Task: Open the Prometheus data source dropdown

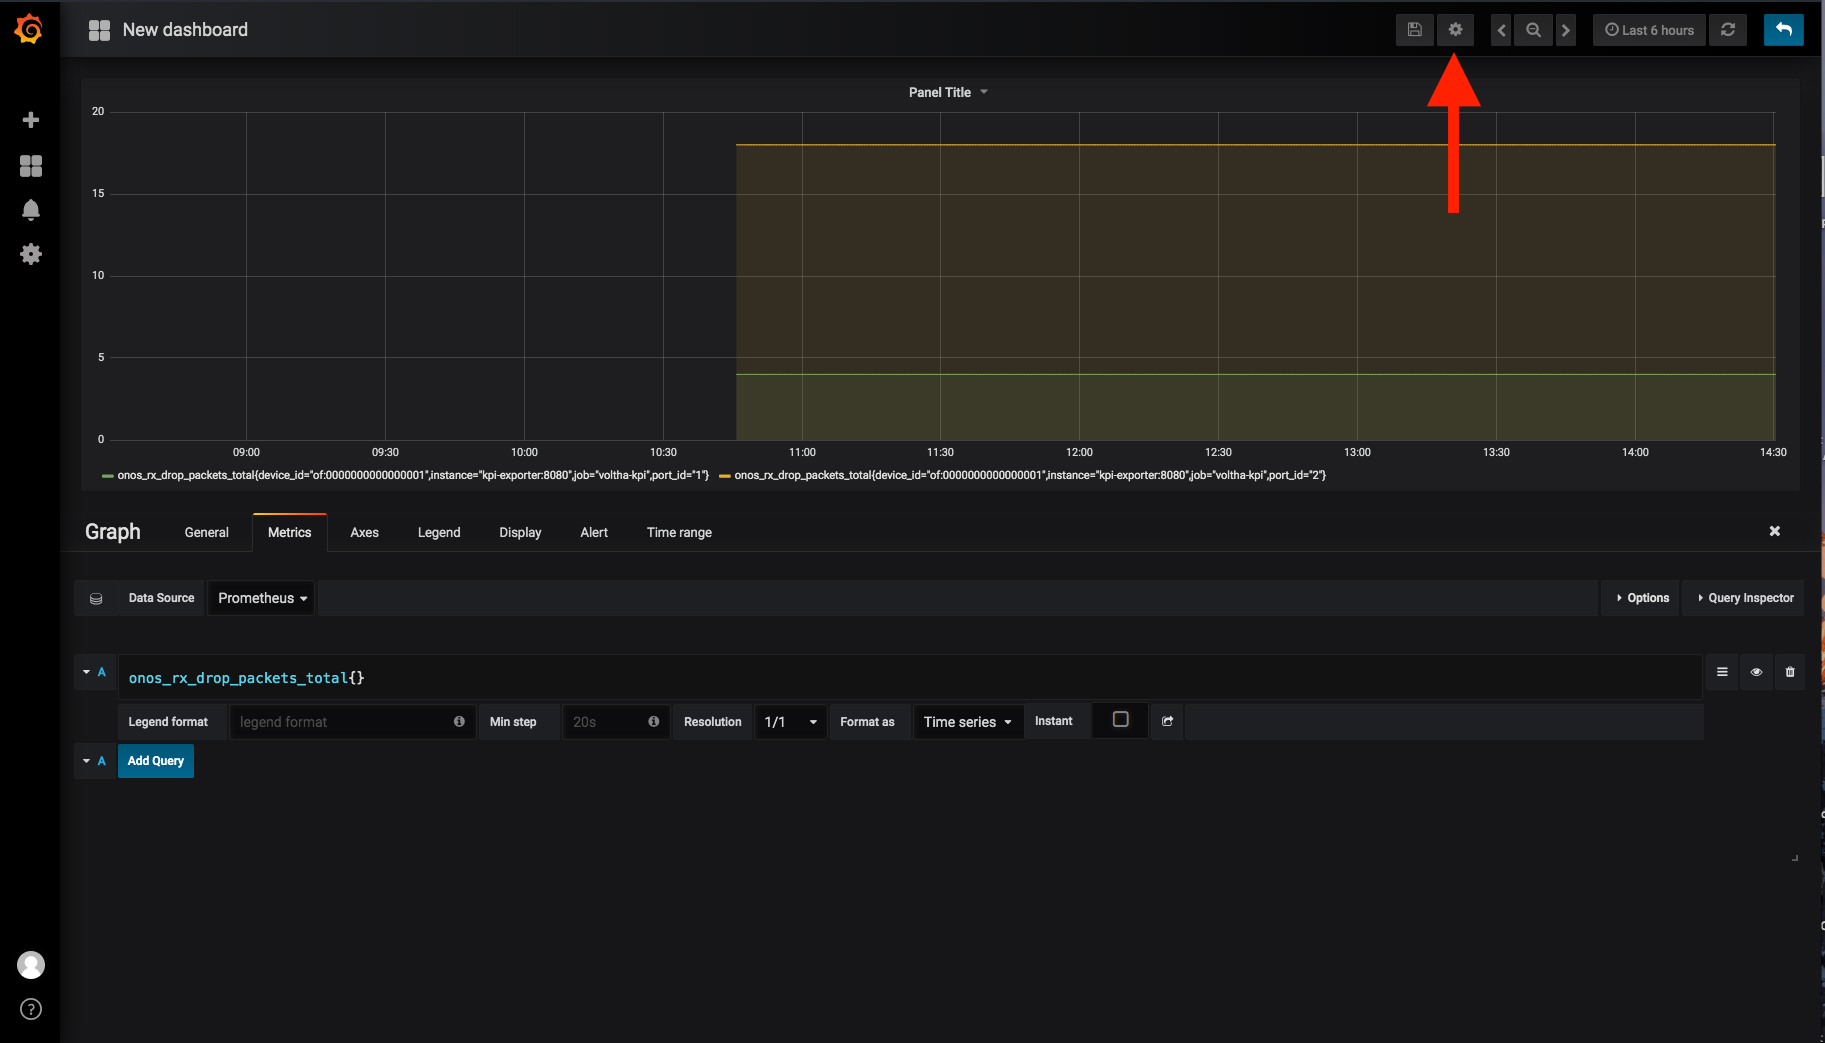Action: tap(262, 598)
